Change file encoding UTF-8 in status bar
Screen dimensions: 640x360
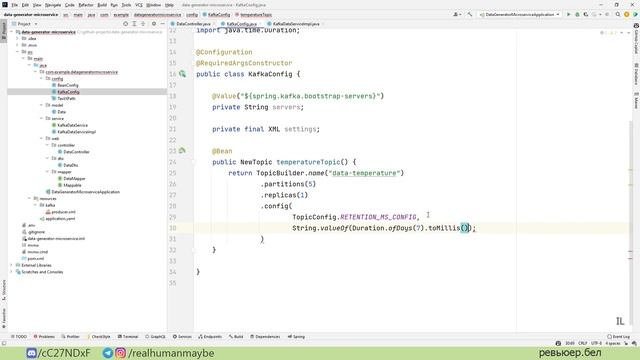coord(596,343)
